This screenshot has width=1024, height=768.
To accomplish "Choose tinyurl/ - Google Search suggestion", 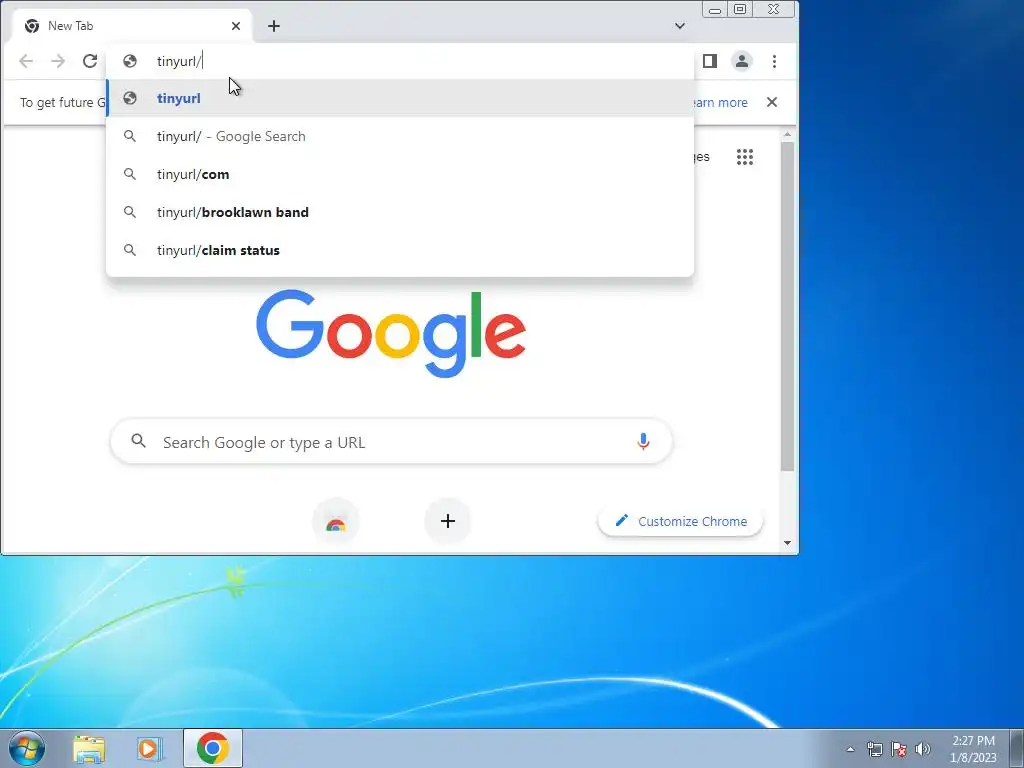I will (400, 136).
